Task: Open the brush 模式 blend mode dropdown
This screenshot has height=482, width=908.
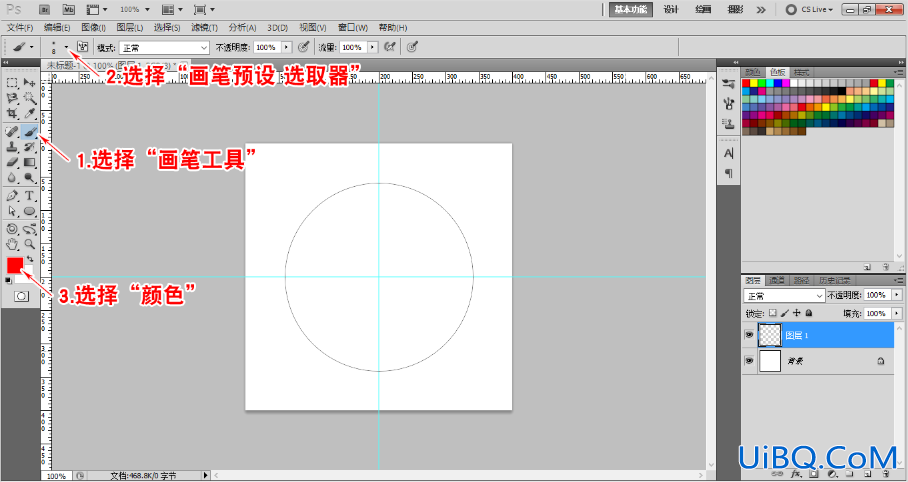Action: pyautogui.click(x=164, y=48)
